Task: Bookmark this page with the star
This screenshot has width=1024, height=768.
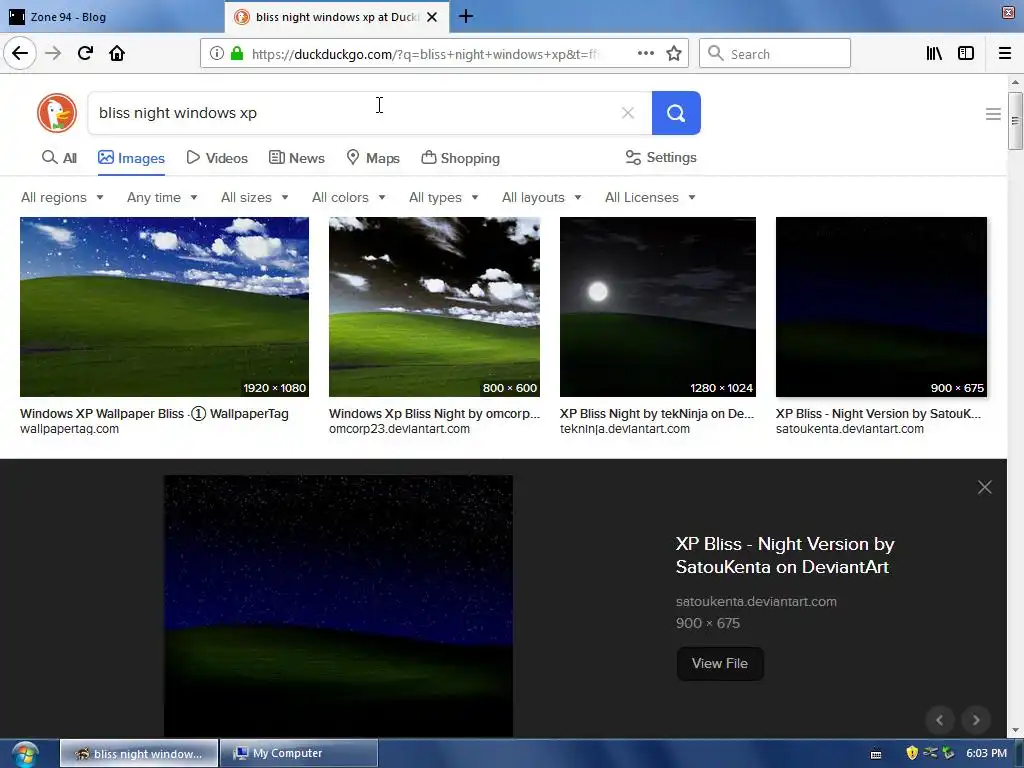Action: tap(674, 54)
